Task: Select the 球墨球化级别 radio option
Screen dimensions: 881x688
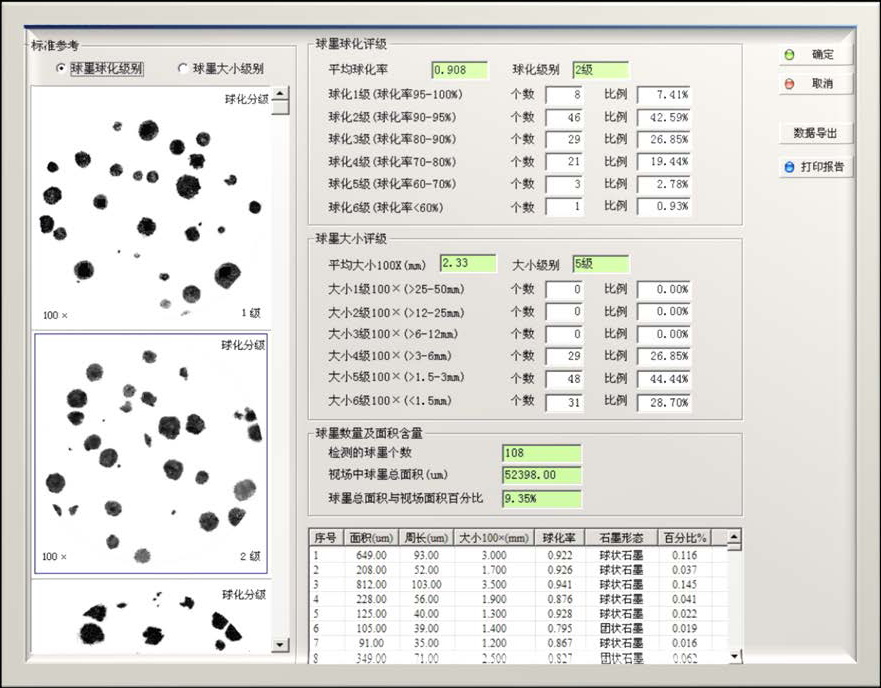Action: [x=63, y=69]
